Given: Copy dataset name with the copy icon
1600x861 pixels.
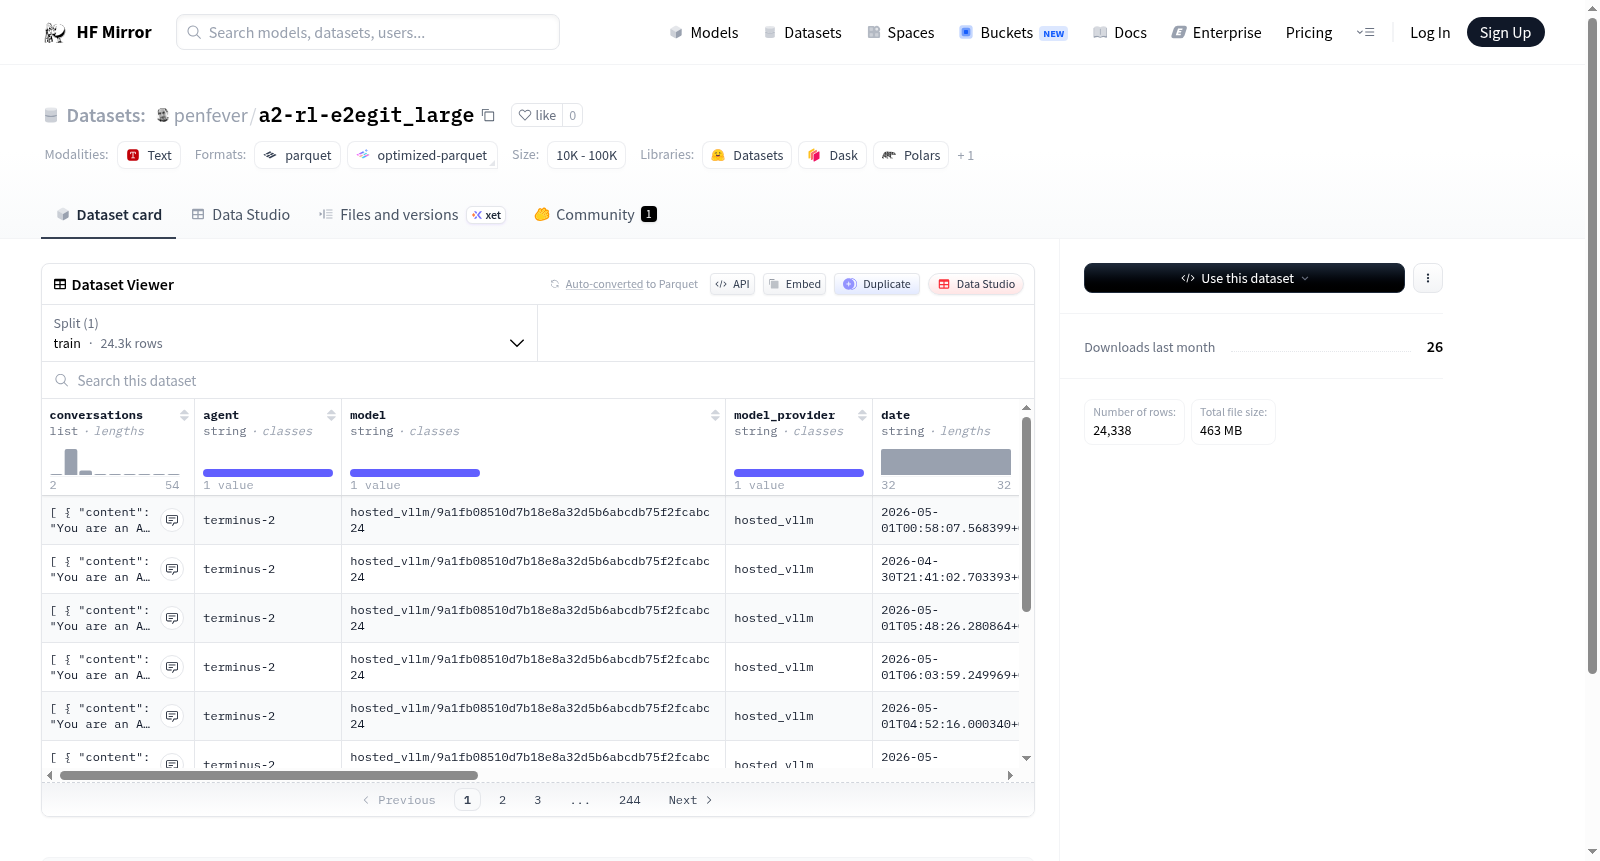Looking at the screenshot, I should tap(488, 115).
